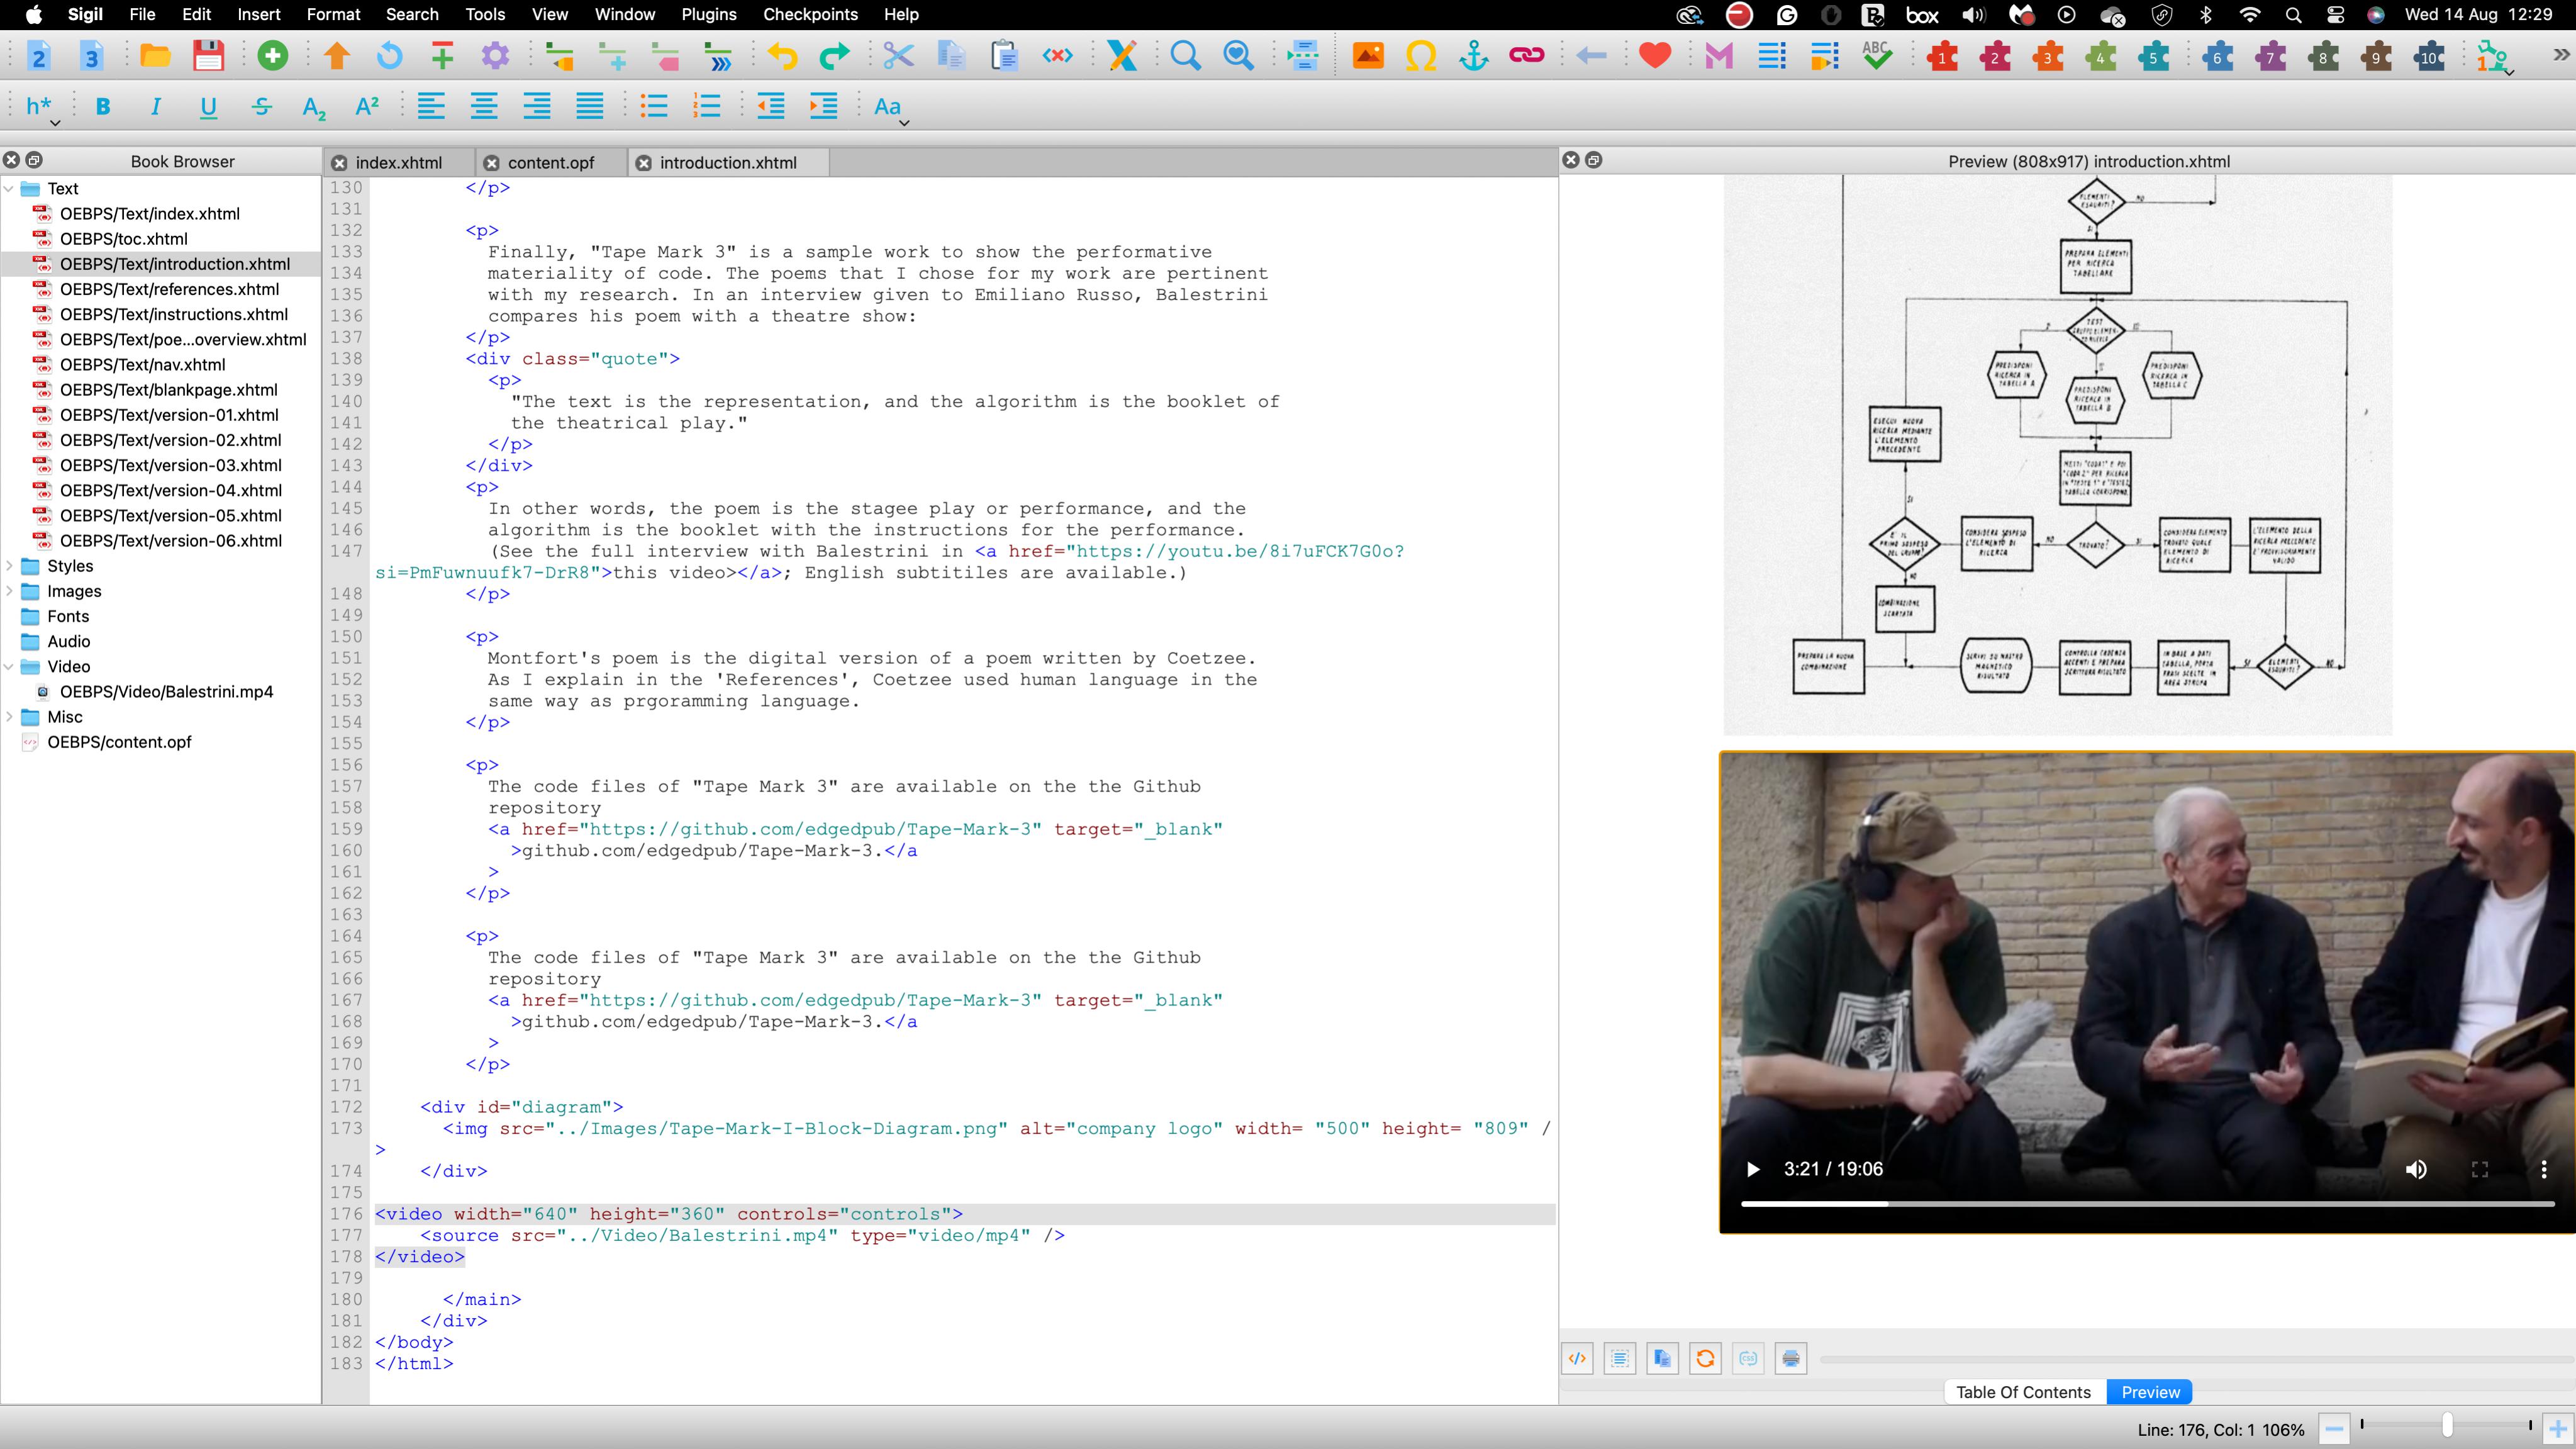This screenshot has width=2576, height=1449.
Task: Click the Insert Special Character omega icon
Action: click(x=1420, y=56)
